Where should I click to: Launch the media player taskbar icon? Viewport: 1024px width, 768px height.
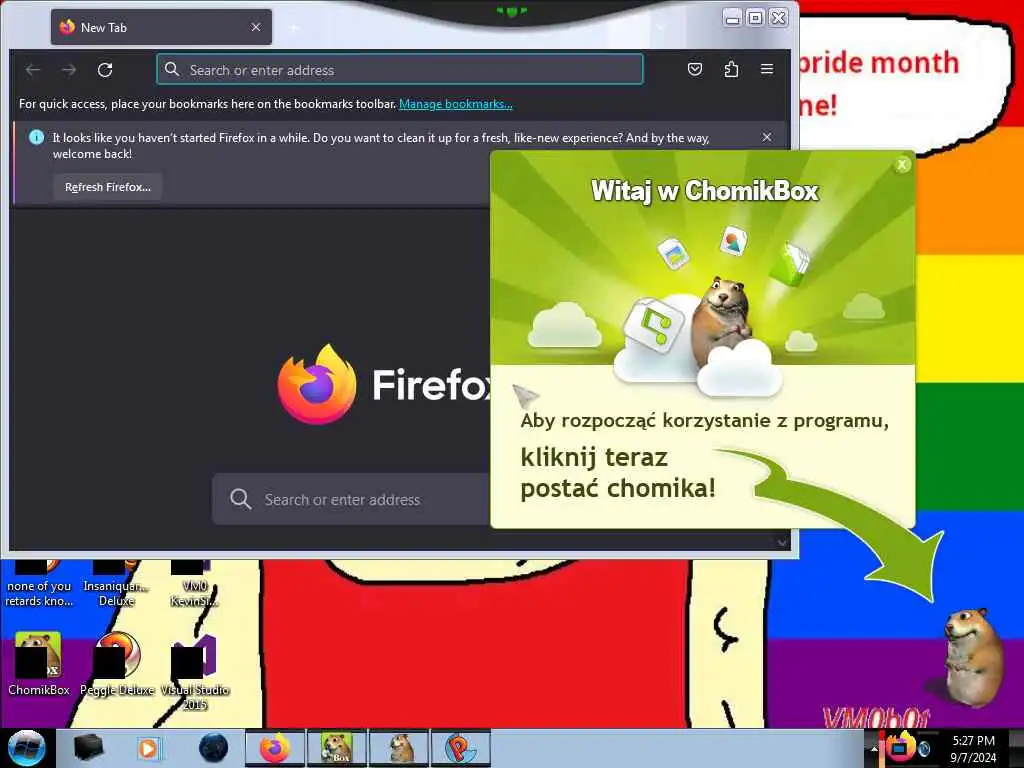[x=148, y=748]
